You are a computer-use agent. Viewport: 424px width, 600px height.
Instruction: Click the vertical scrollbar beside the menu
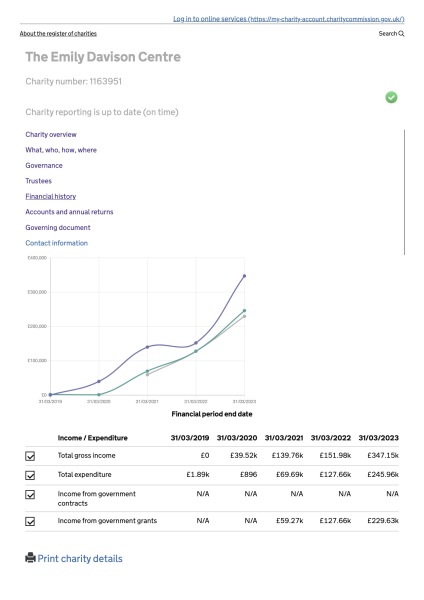point(404,192)
